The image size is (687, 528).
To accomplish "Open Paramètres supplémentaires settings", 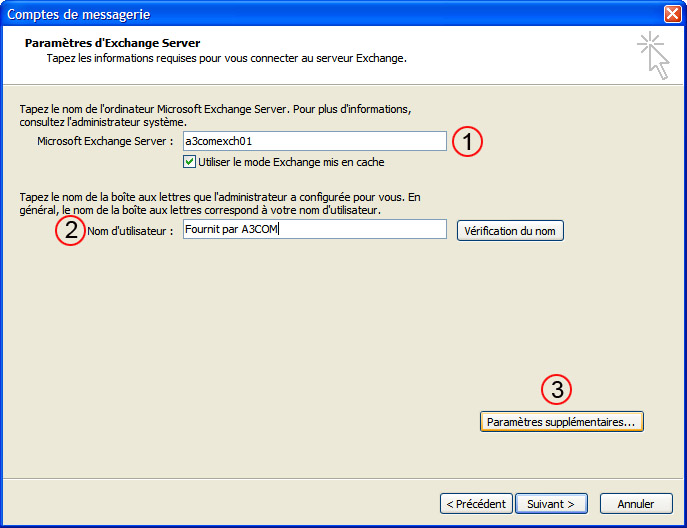I will tap(561, 422).
